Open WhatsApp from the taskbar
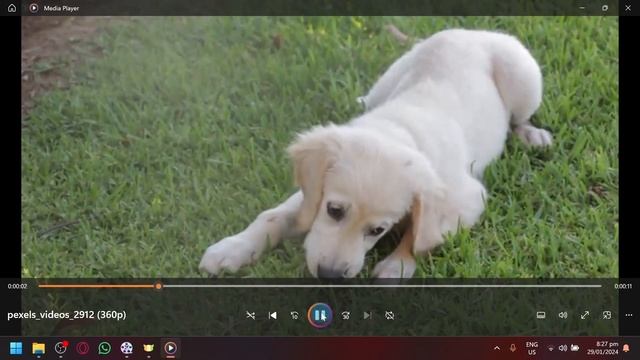 coord(104,348)
